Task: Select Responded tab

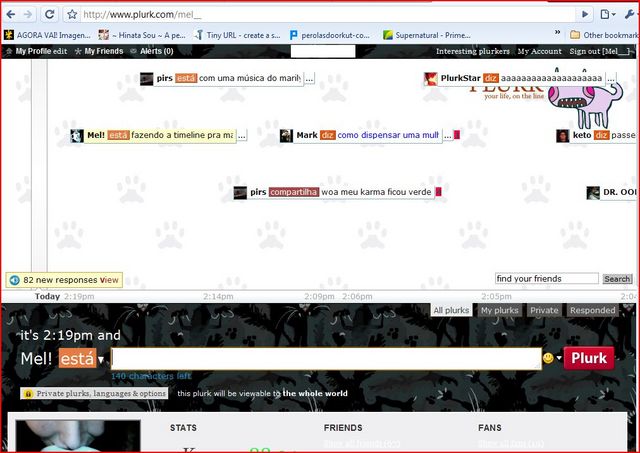Action: (x=592, y=311)
